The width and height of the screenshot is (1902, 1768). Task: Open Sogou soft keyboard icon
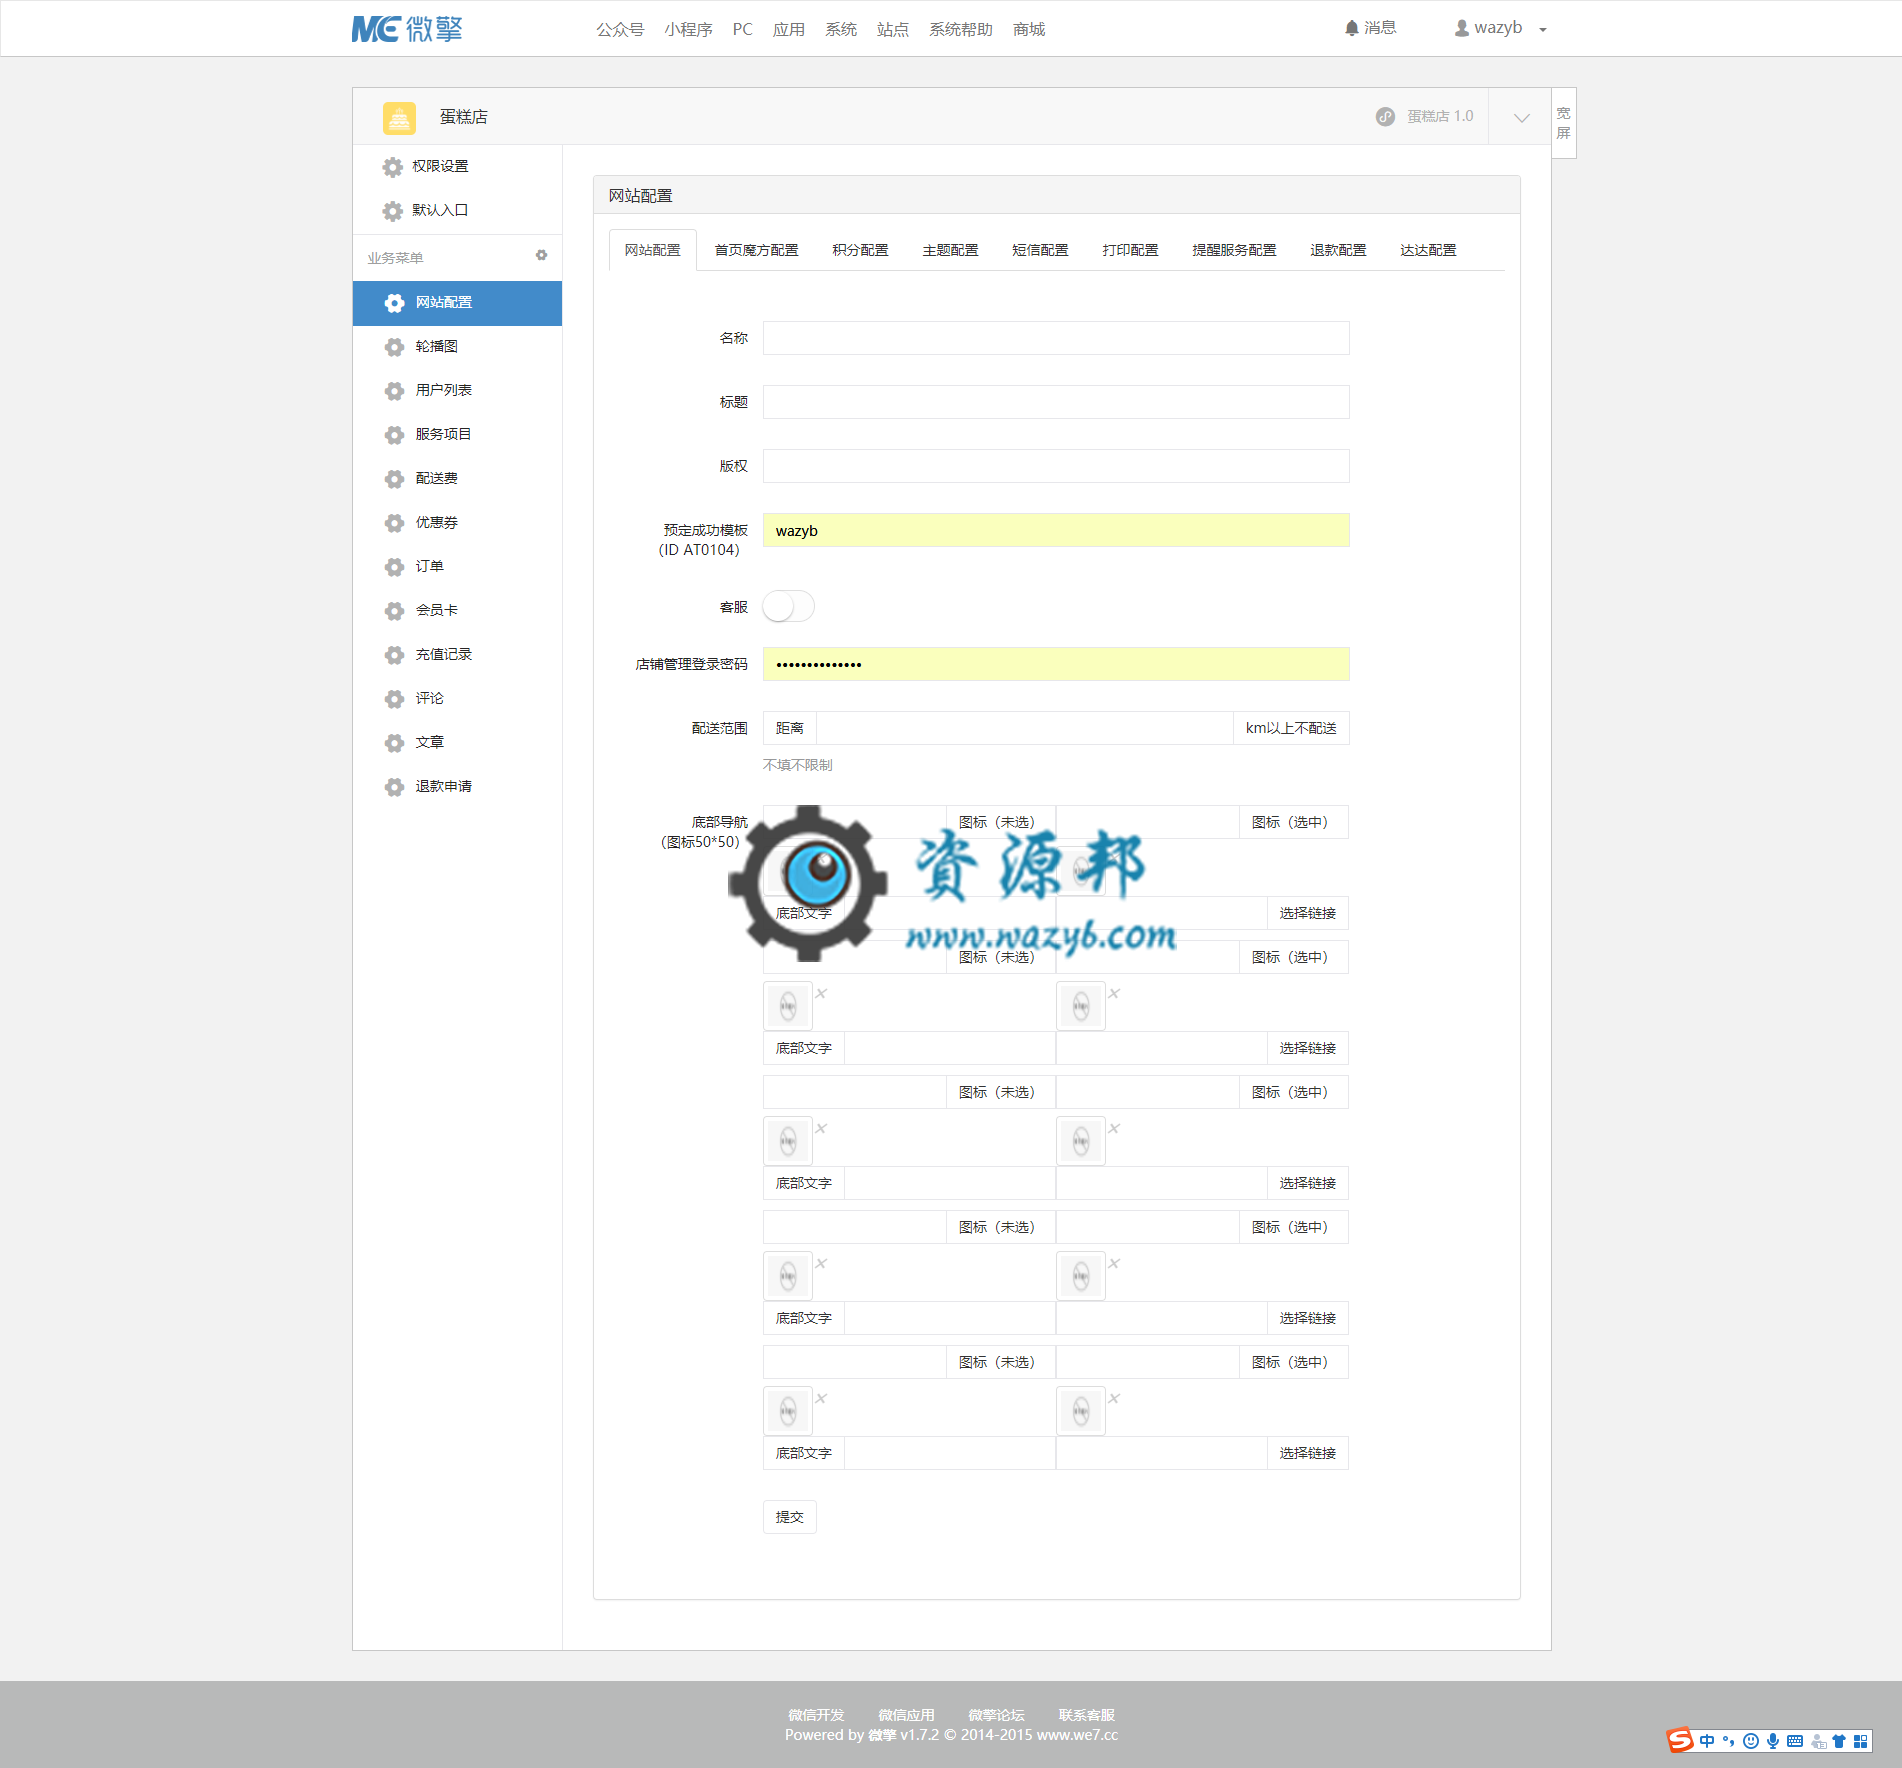[1795, 1741]
